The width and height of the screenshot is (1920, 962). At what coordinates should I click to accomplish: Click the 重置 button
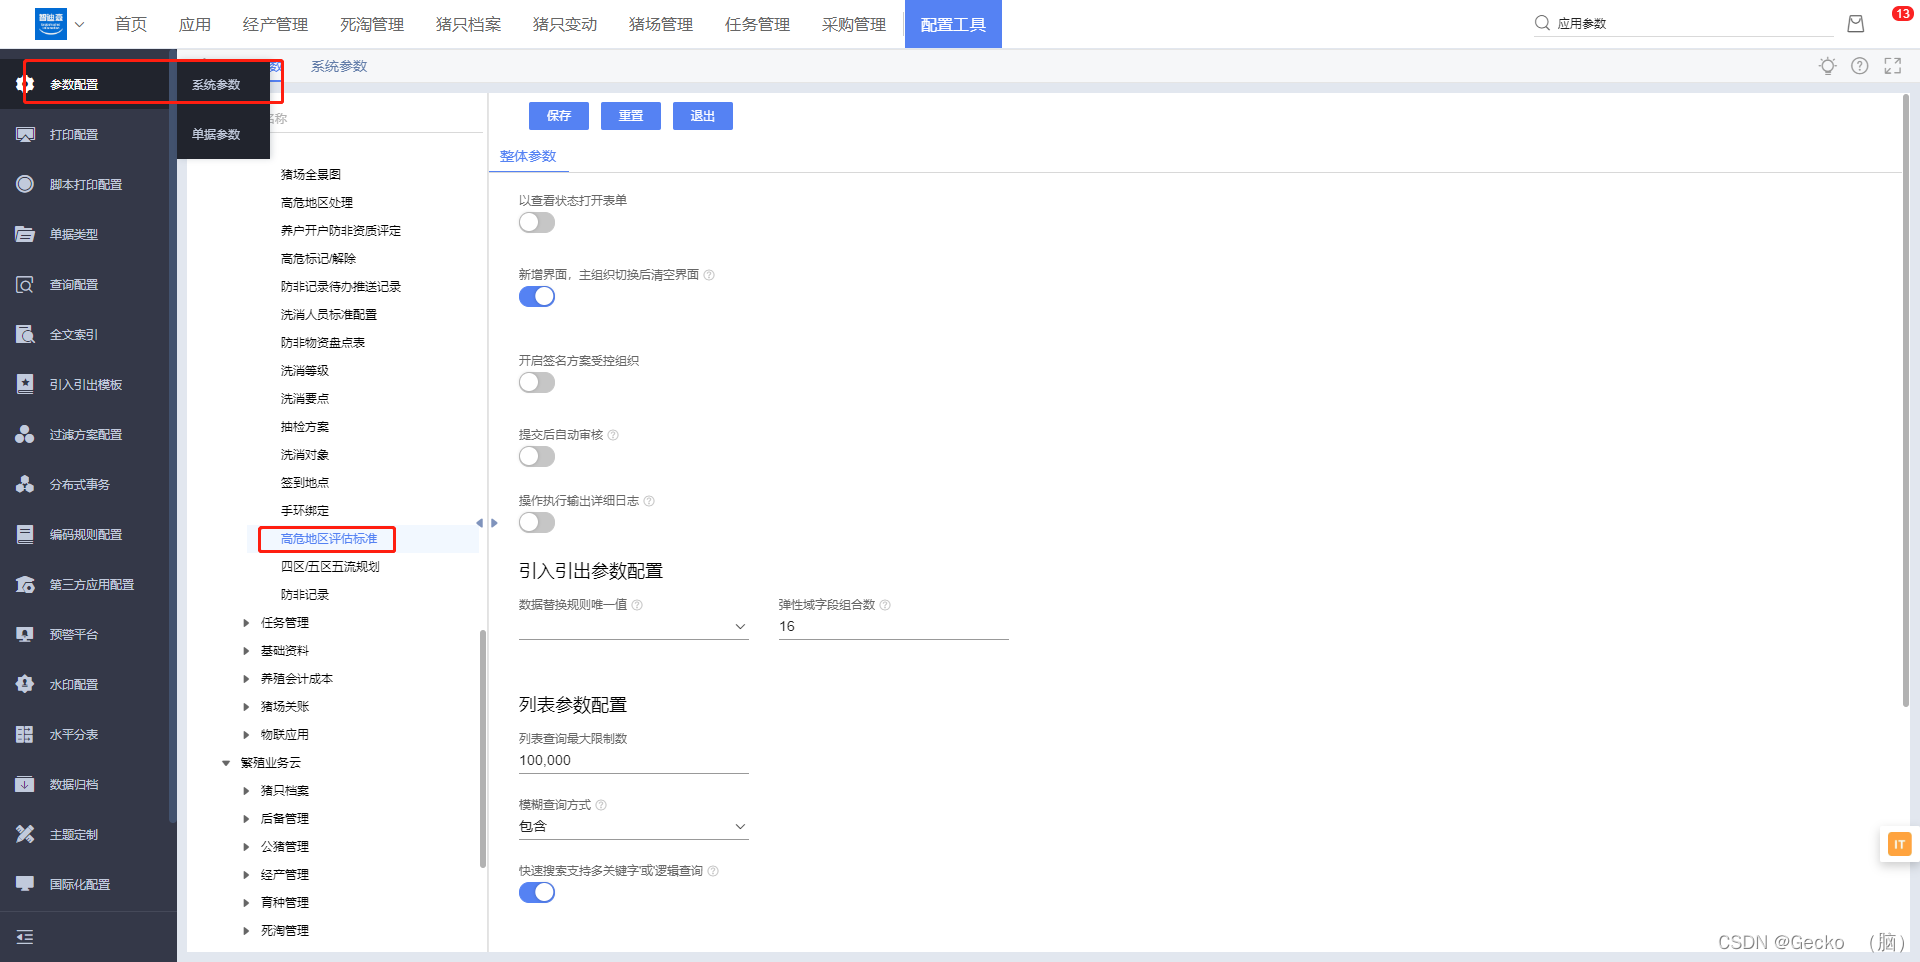pyautogui.click(x=631, y=116)
